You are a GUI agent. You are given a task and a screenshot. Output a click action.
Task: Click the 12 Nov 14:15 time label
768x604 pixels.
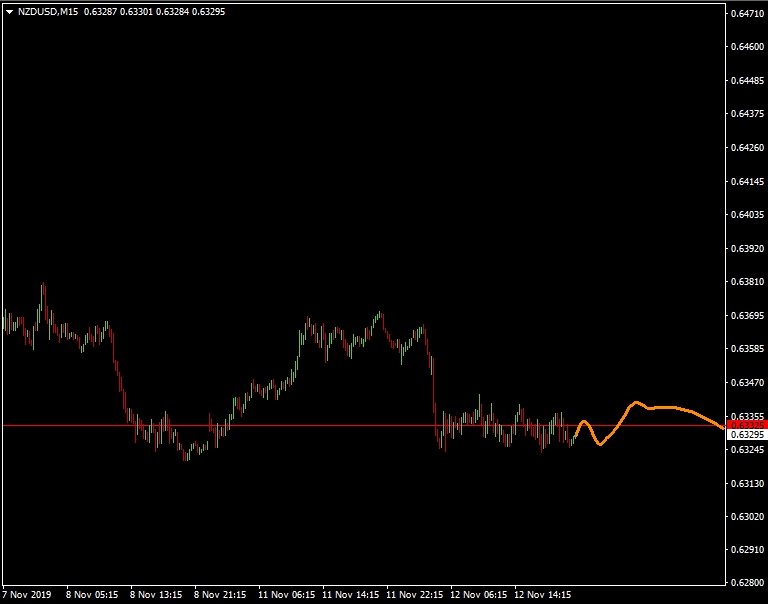pyautogui.click(x=542, y=593)
